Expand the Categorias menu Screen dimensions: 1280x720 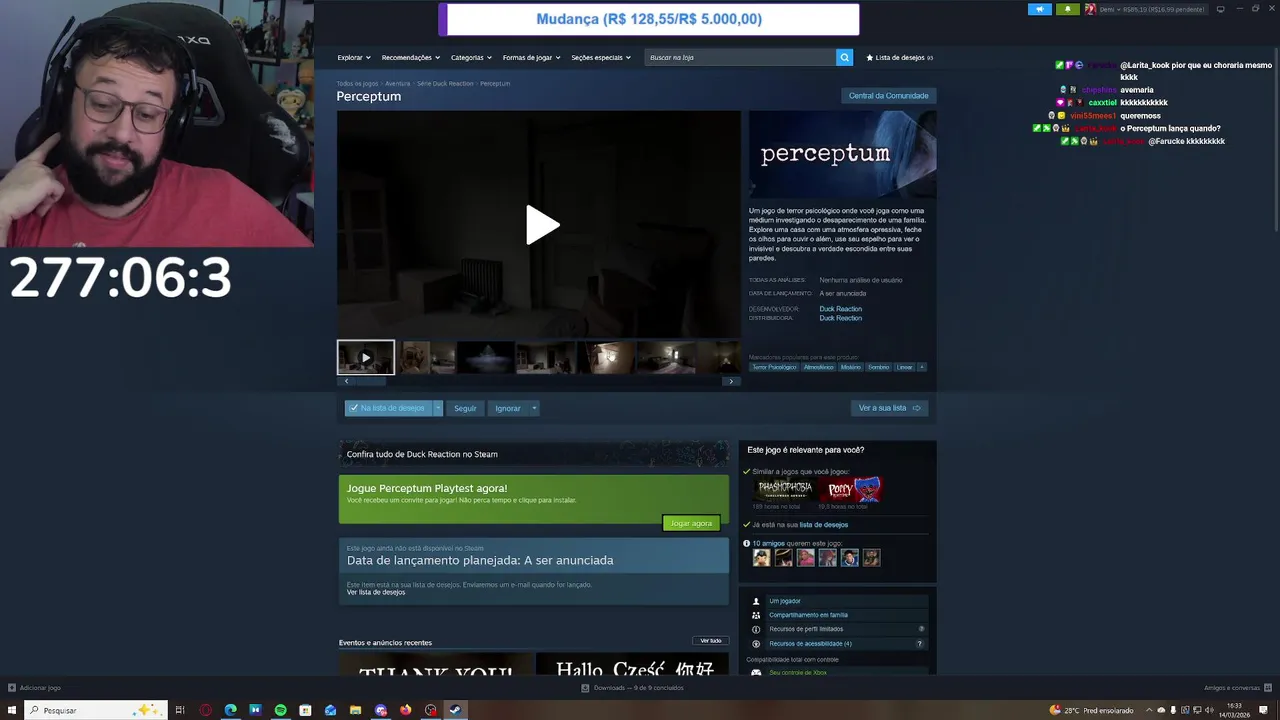(471, 58)
